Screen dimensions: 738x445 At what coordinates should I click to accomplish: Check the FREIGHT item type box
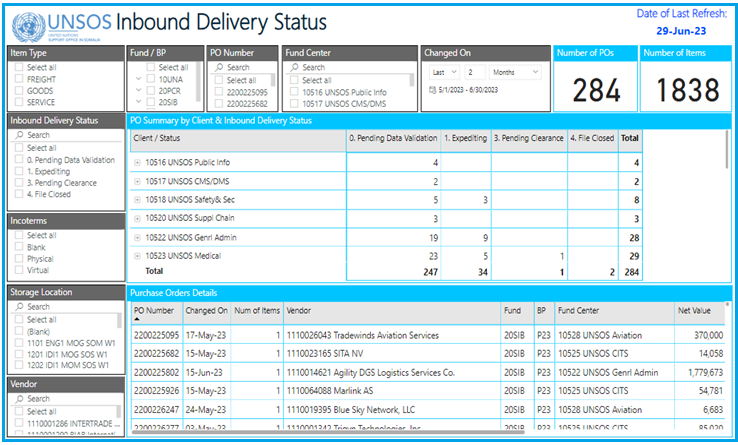click(x=19, y=79)
